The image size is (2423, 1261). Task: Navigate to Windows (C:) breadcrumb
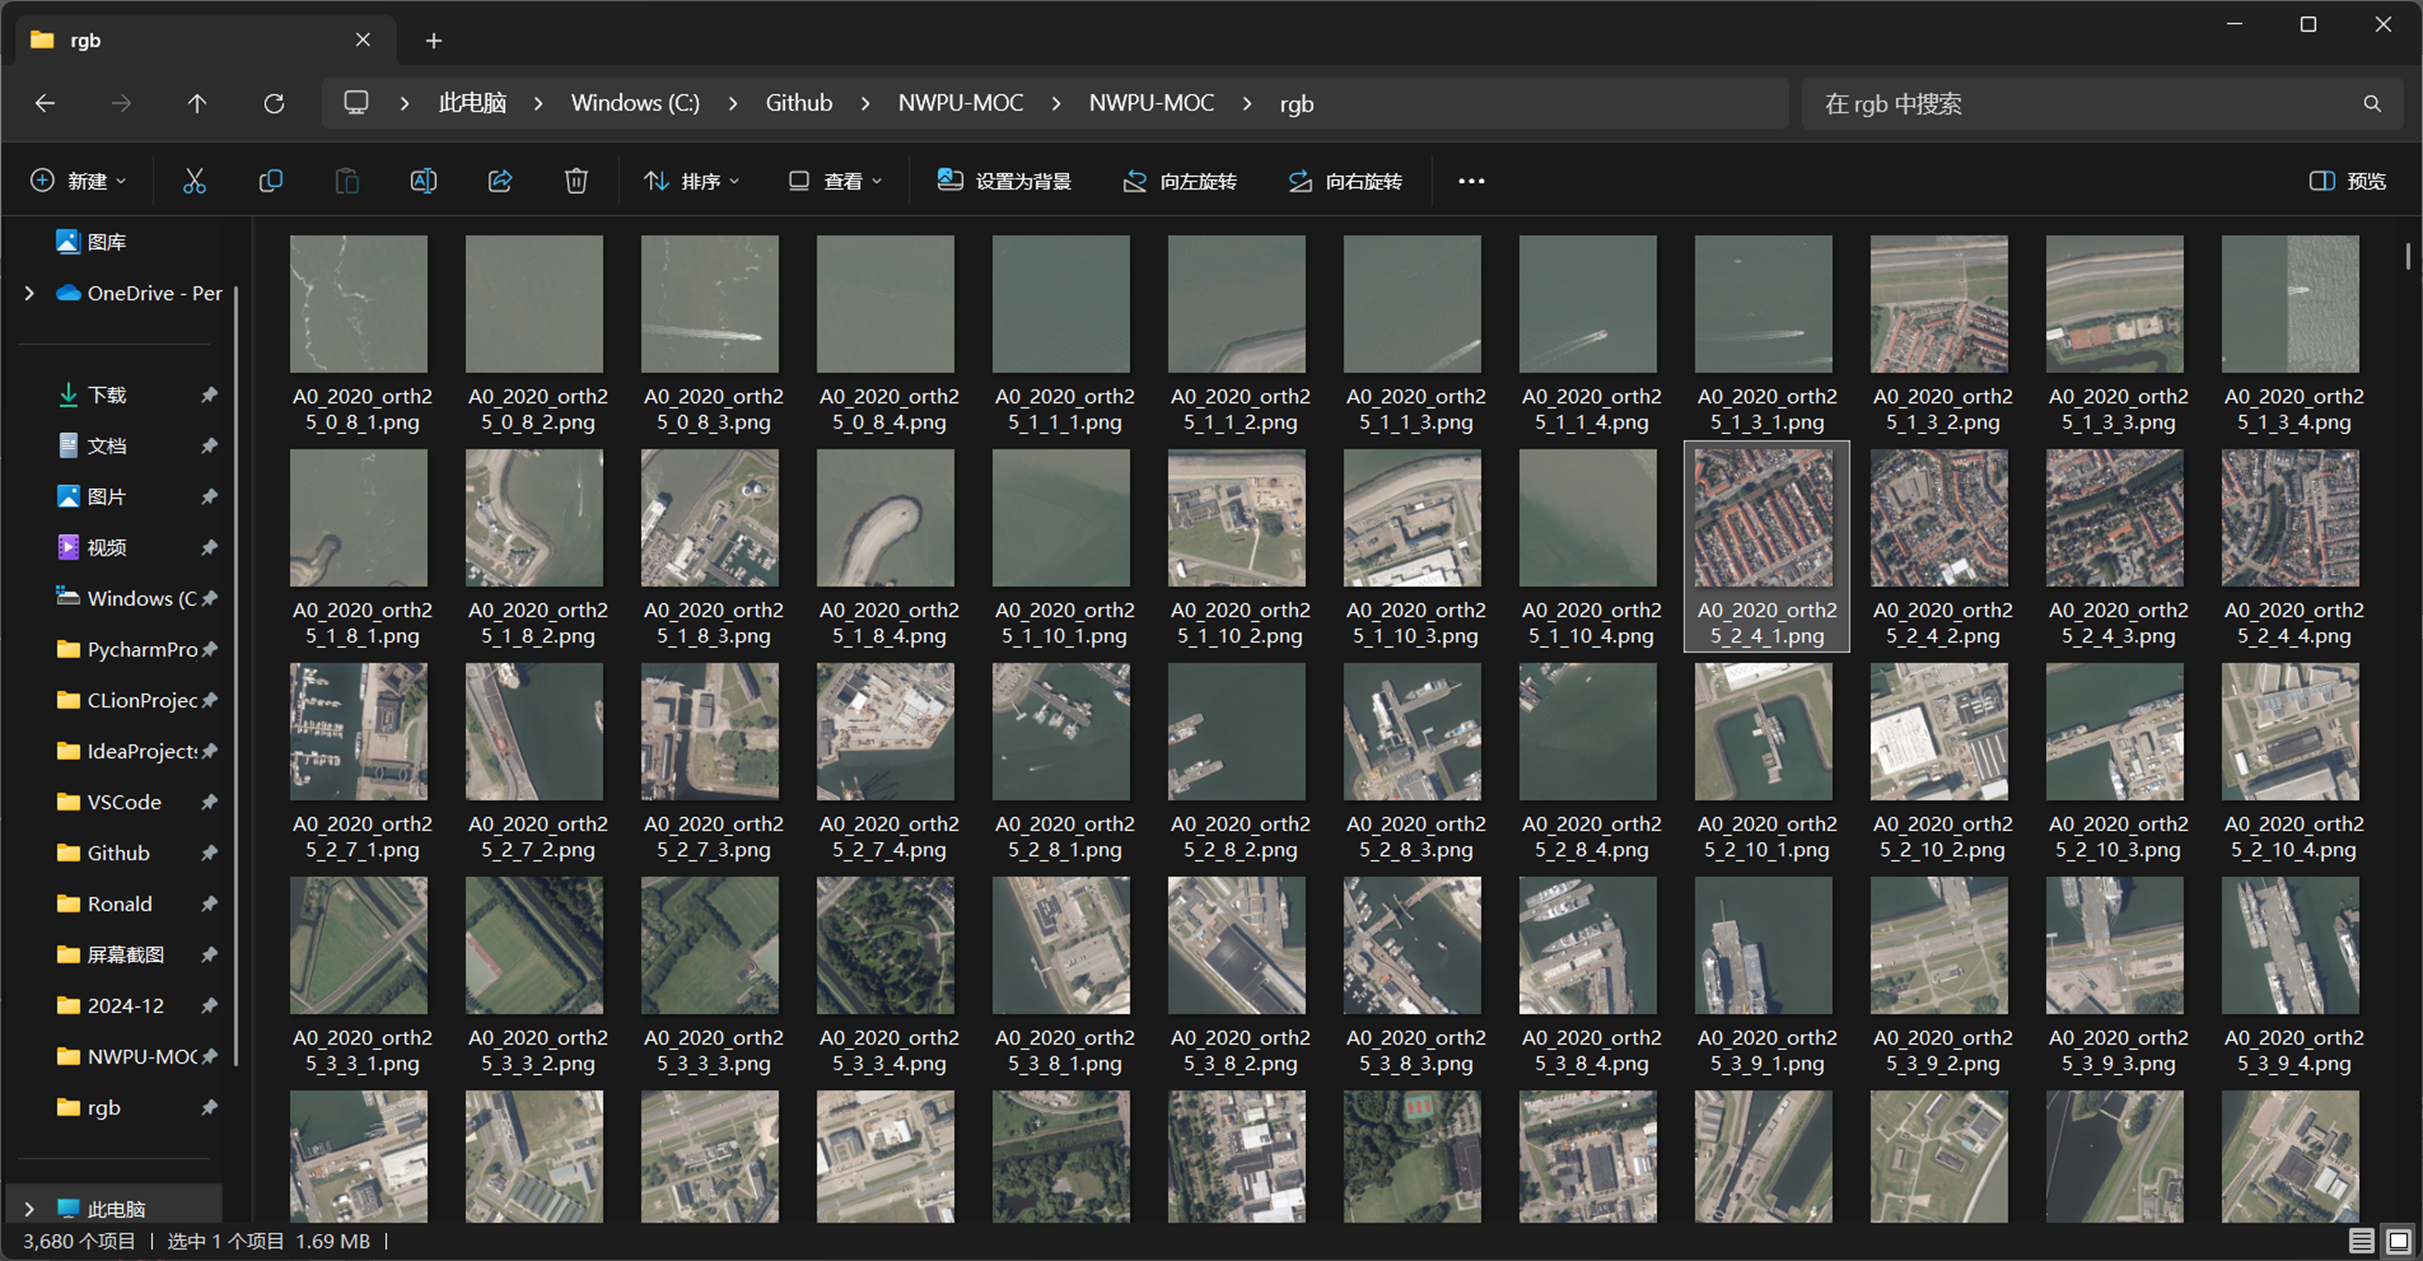tap(635, 103)
